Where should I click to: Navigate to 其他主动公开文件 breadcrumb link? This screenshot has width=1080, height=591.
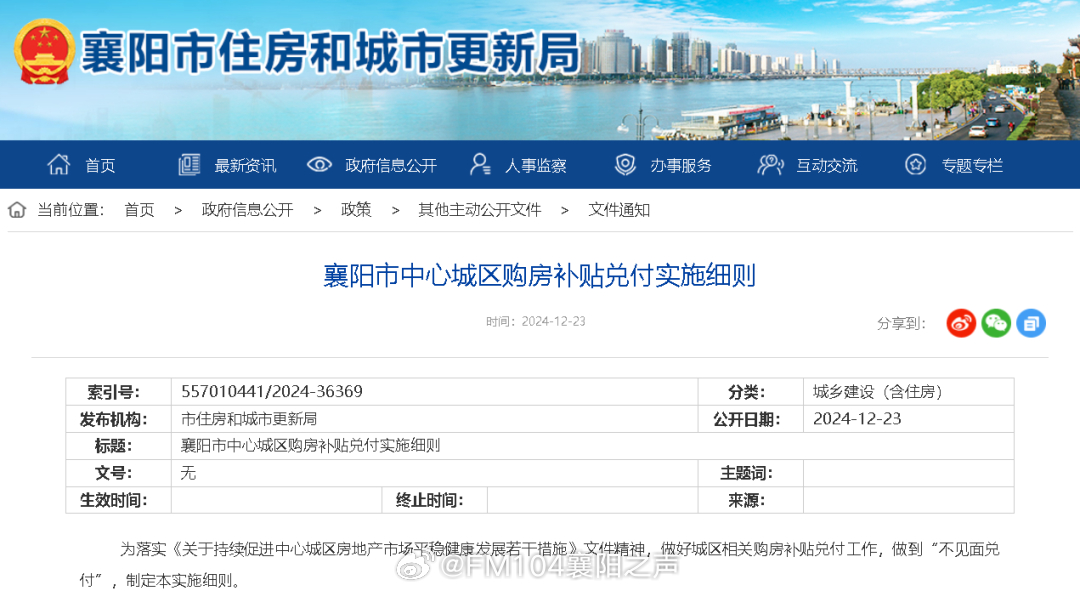479,210
